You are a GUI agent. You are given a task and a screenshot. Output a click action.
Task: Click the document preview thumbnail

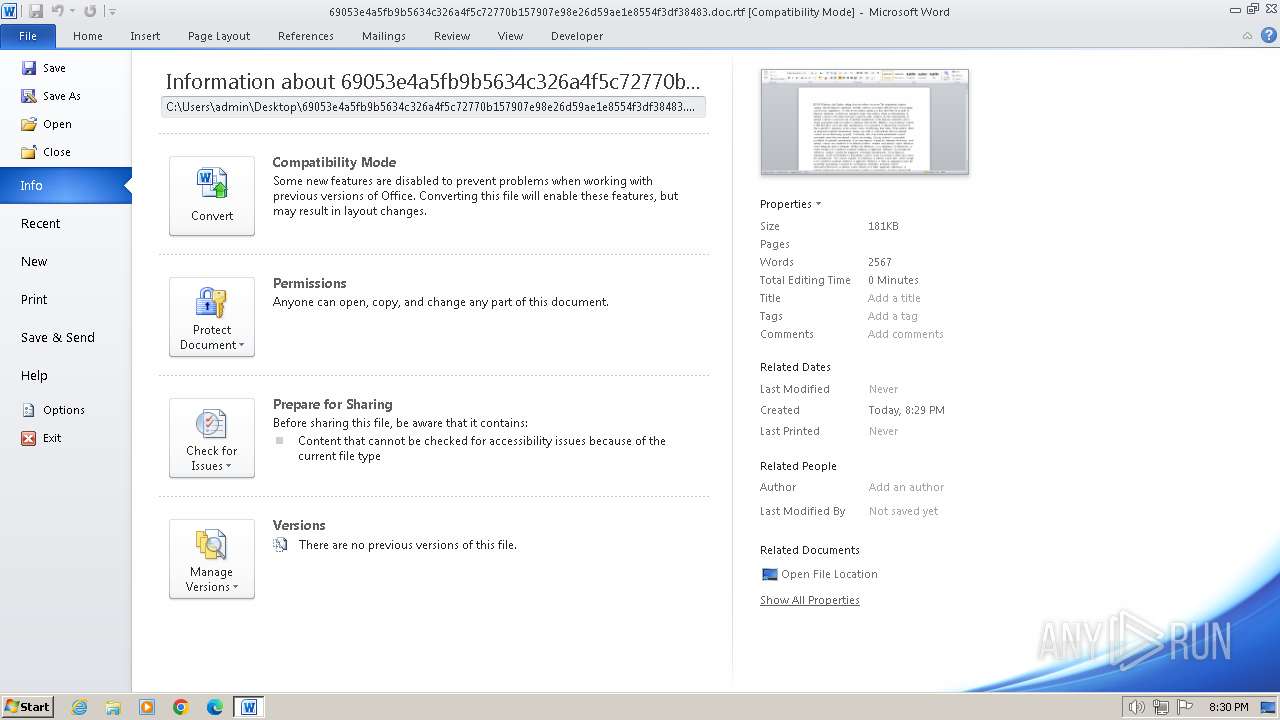click(x=864, y=122)
